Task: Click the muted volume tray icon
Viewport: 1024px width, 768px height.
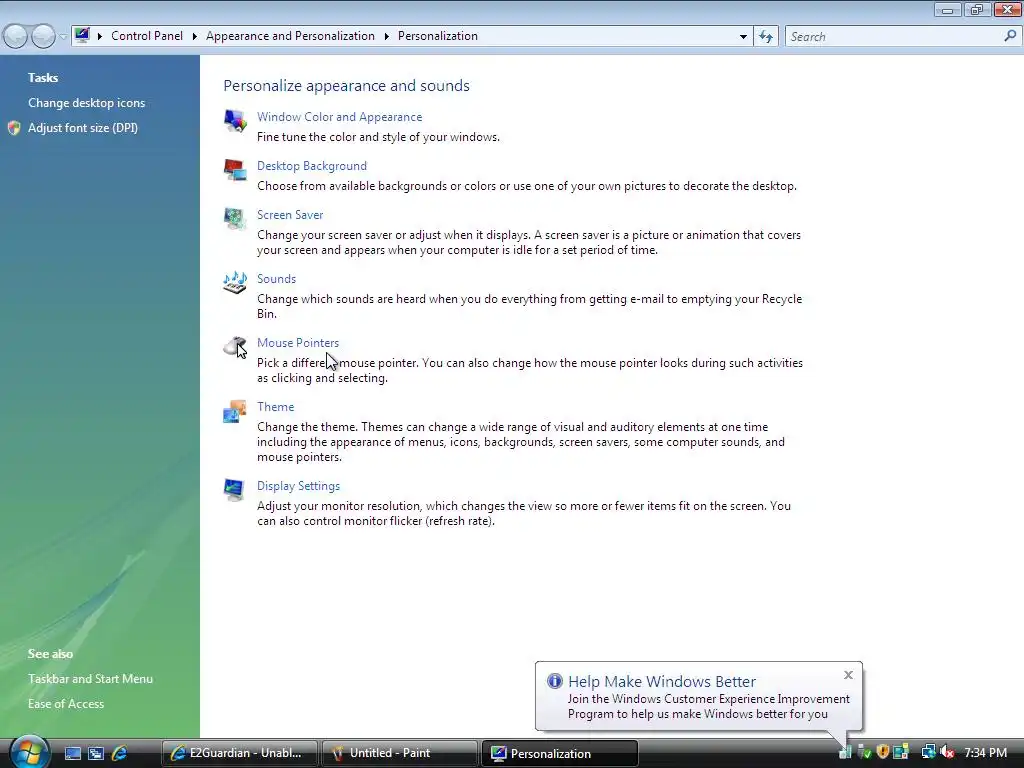Action: coord(948,752)
